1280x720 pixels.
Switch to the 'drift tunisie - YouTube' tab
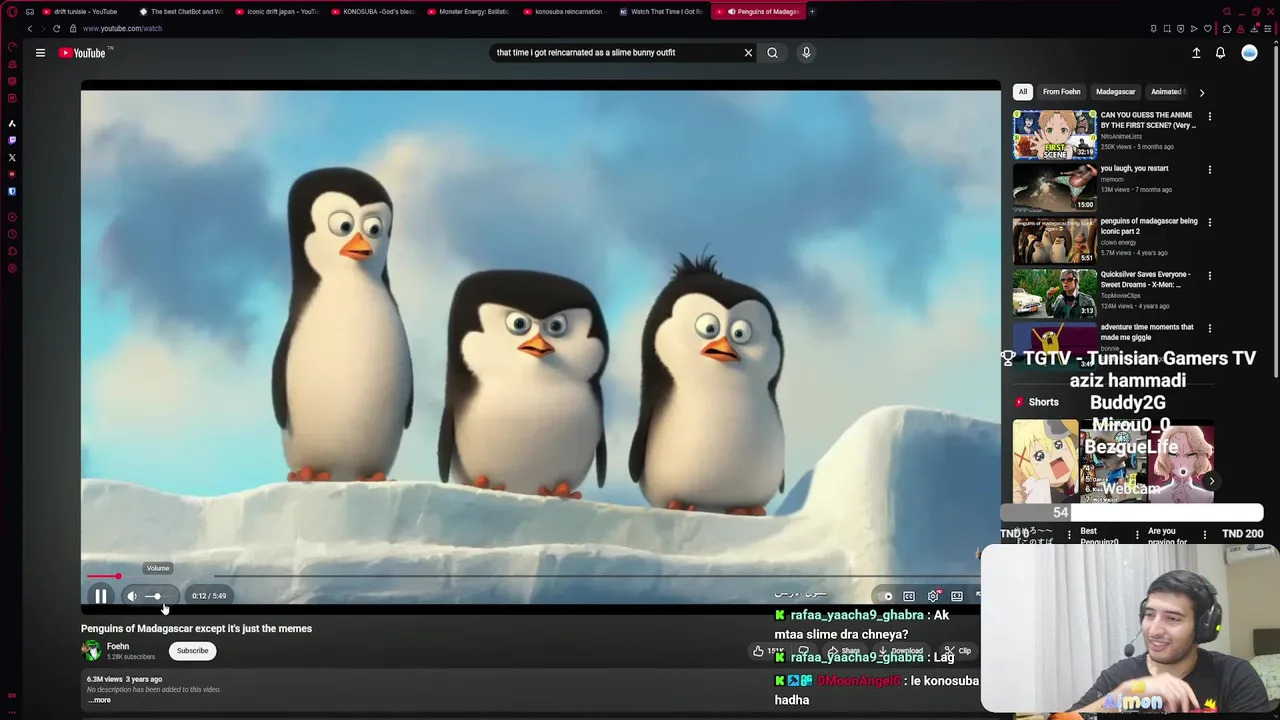click(84, 12)
